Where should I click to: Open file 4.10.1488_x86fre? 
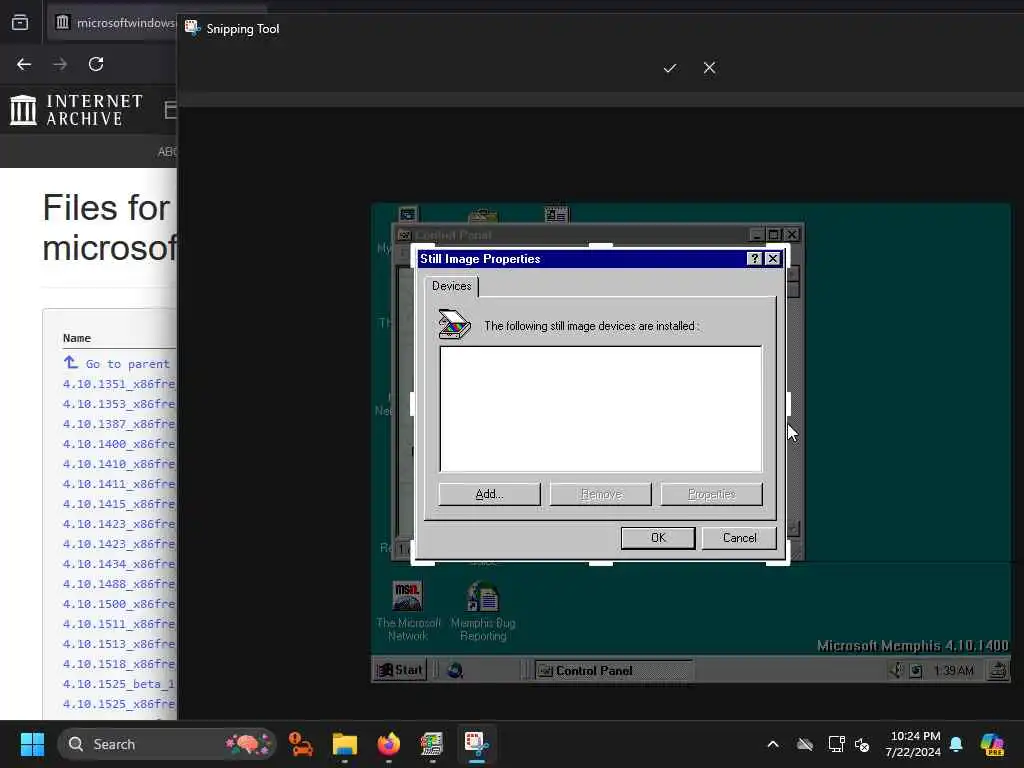tap(119, 584)
